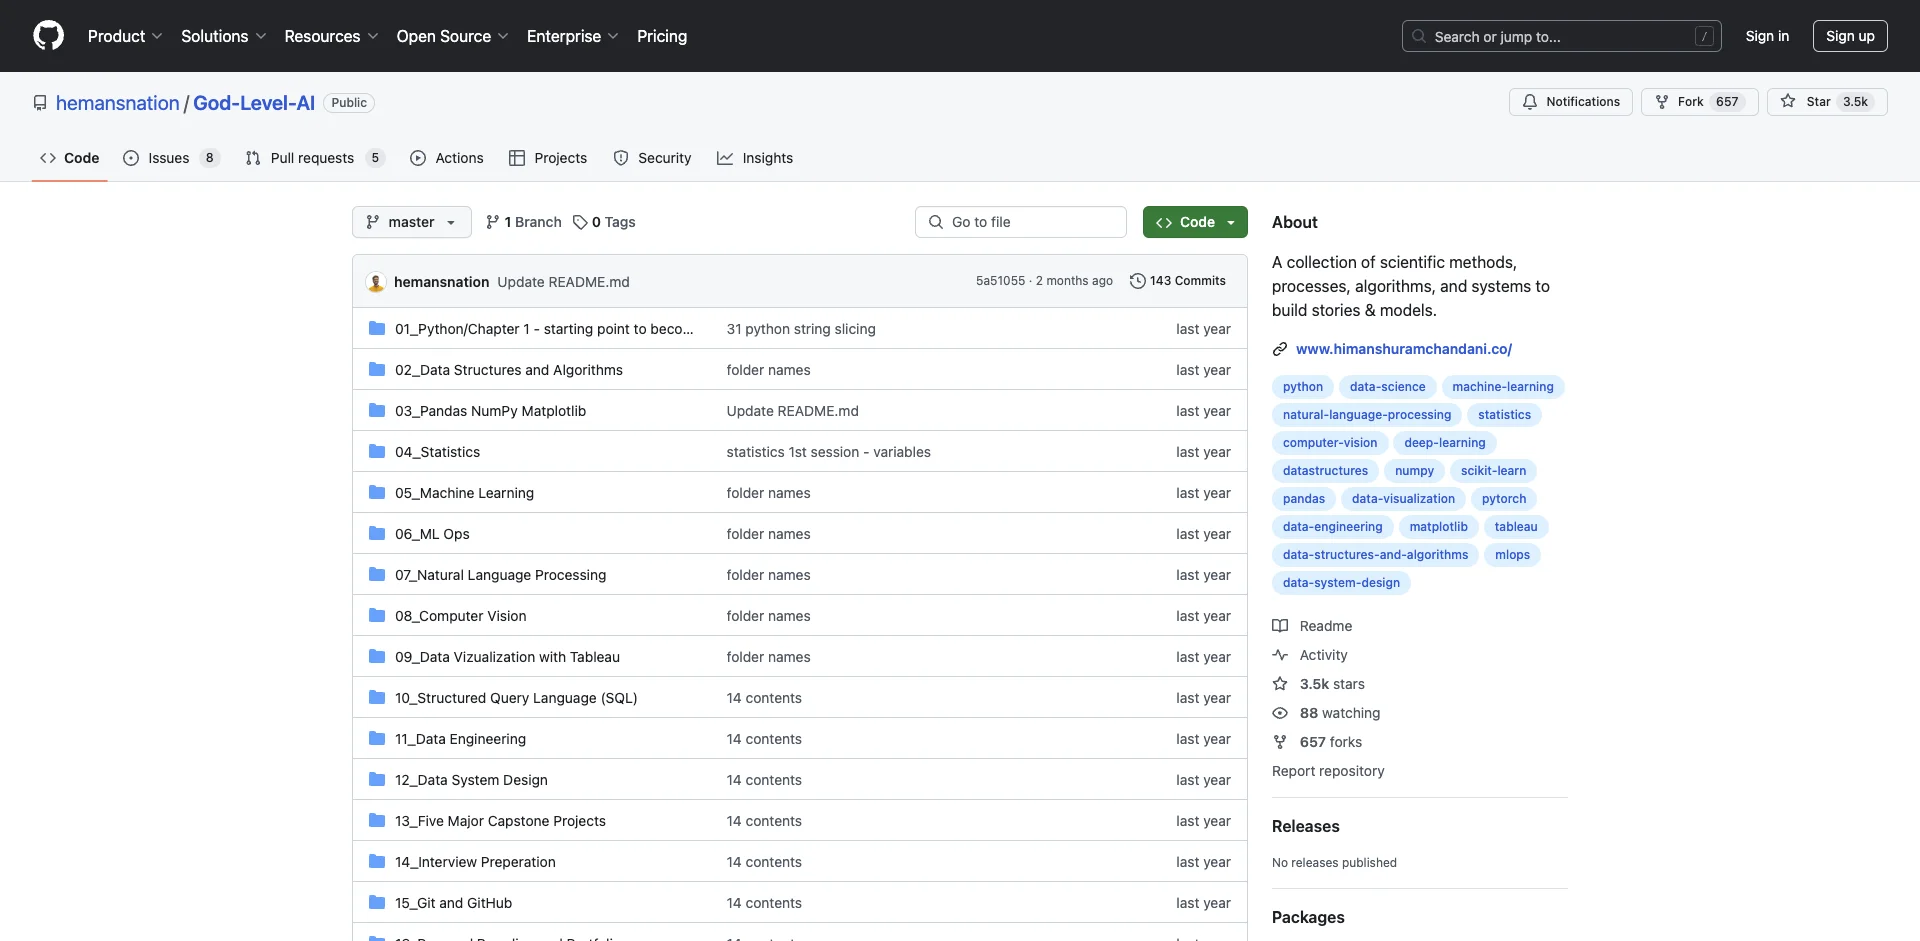This screenshot has width=1920, height=941.
Task: Open the green Code dropdown button
Action: (1195, 222)
